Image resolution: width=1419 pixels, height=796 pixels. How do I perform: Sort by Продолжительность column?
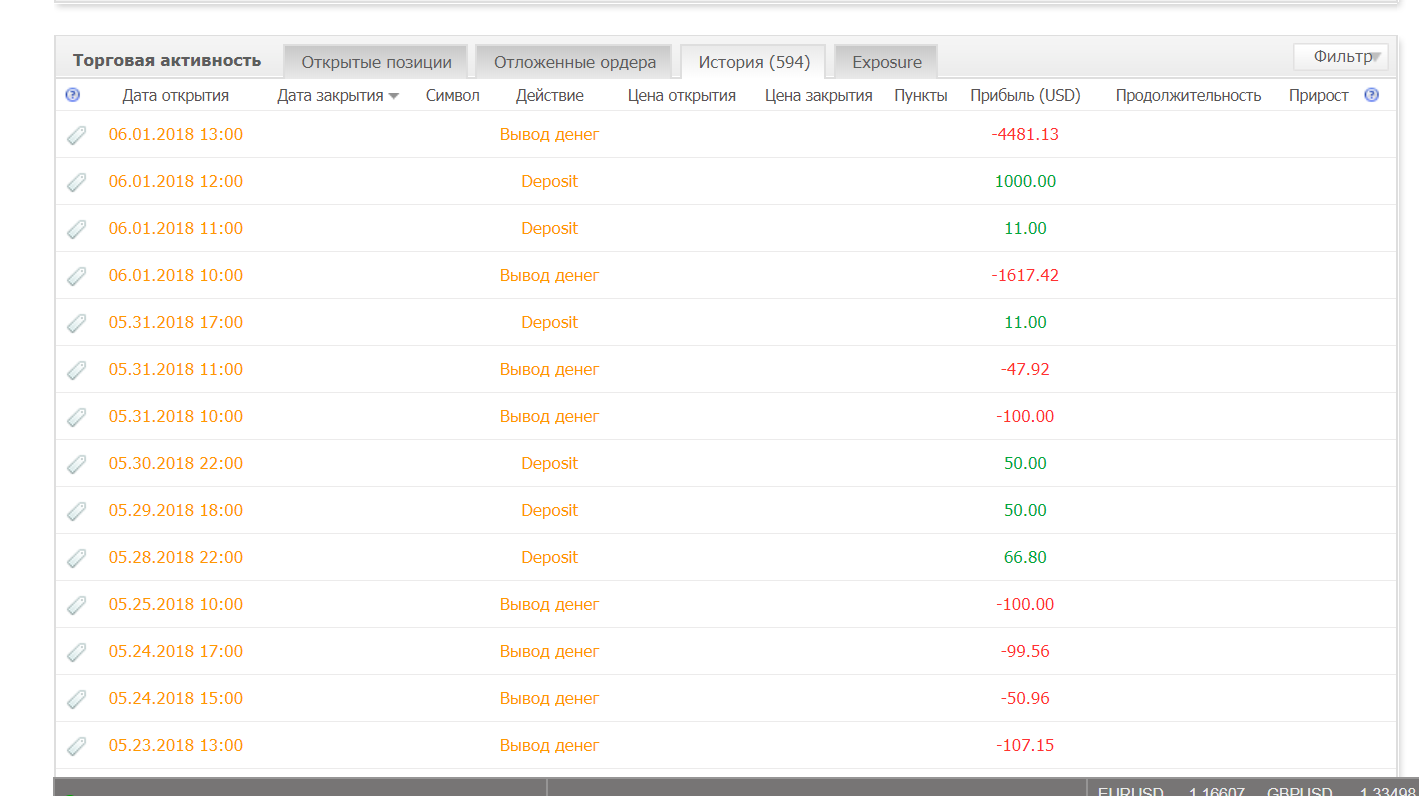click(x=1189, y=96)
